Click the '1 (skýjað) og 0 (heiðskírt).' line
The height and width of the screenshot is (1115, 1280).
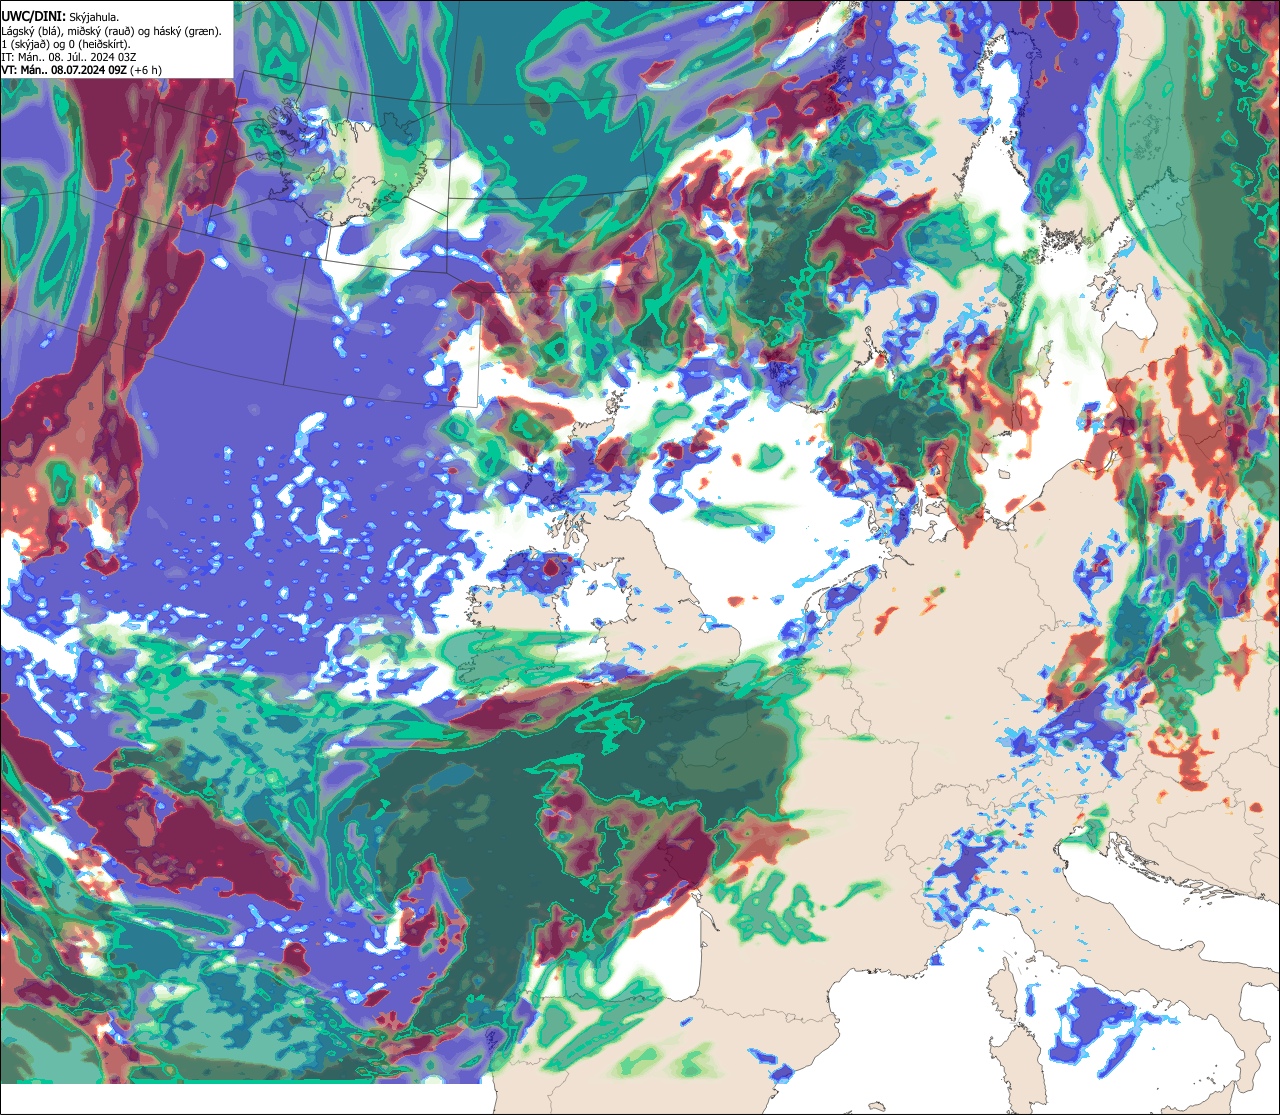[x=66, y=44]
